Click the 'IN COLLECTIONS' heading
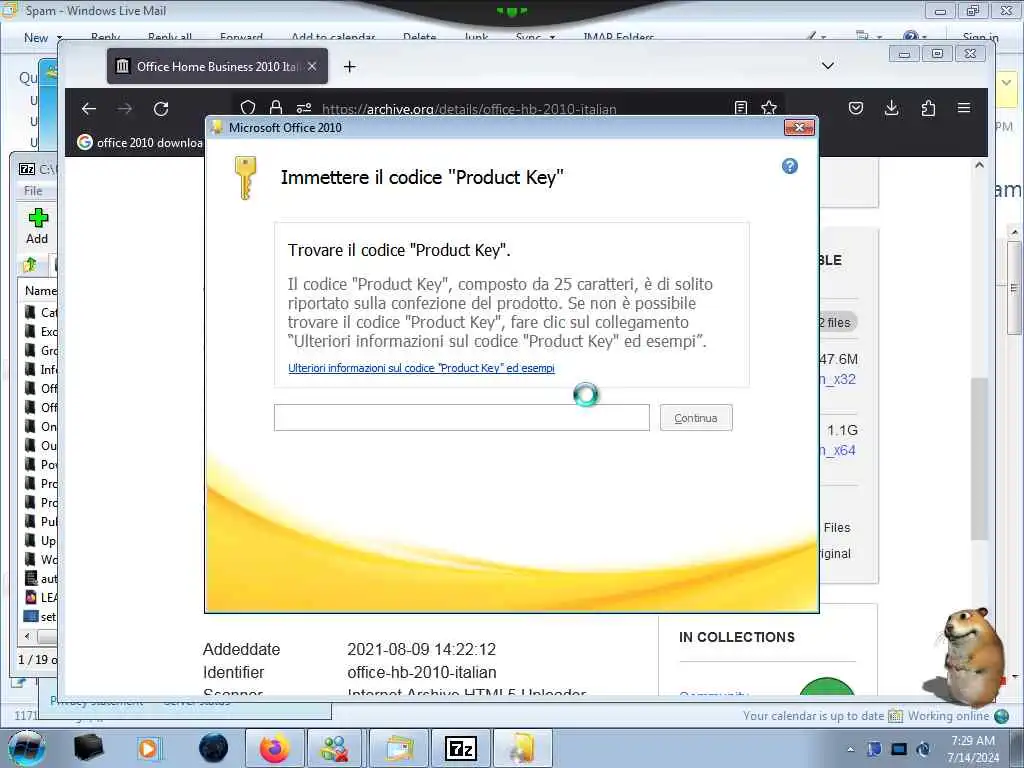Viewport: 1024px width, 768px height. coord(737,637)
